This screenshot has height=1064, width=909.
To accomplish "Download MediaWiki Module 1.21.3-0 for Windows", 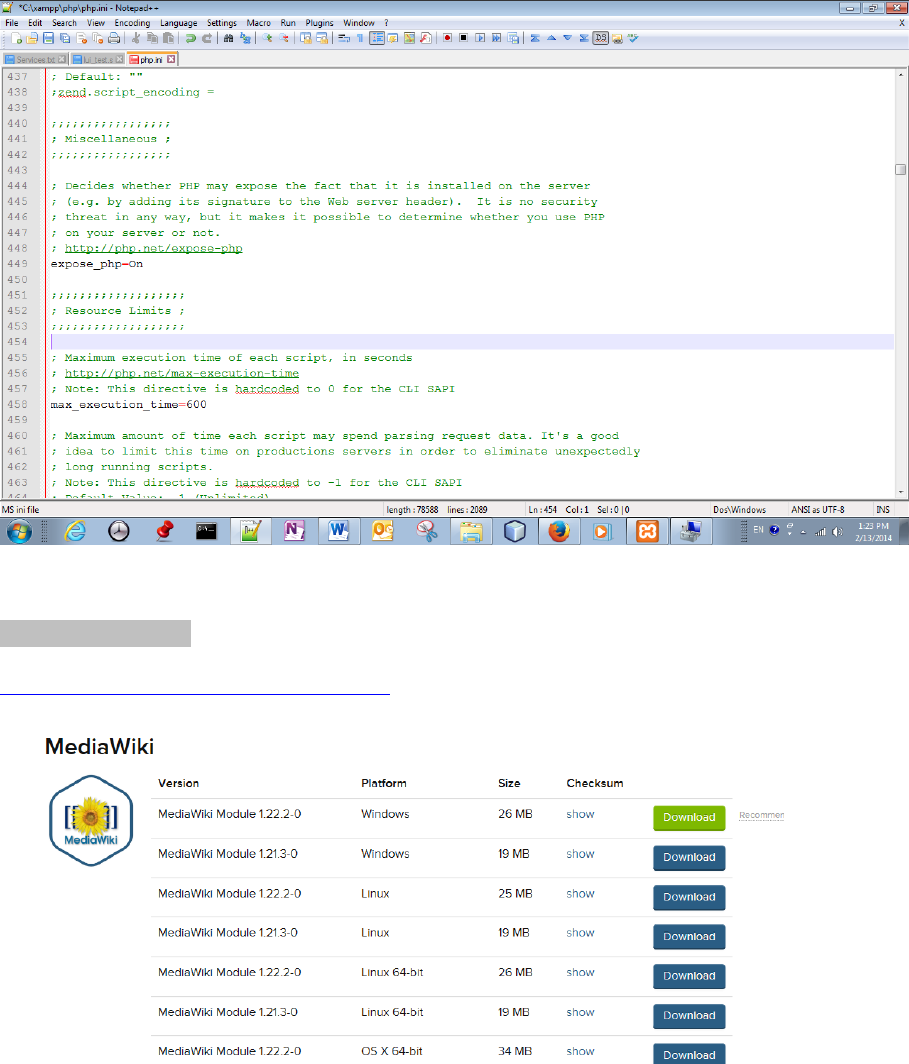I will pyautogui.click(x=689, y=858).
